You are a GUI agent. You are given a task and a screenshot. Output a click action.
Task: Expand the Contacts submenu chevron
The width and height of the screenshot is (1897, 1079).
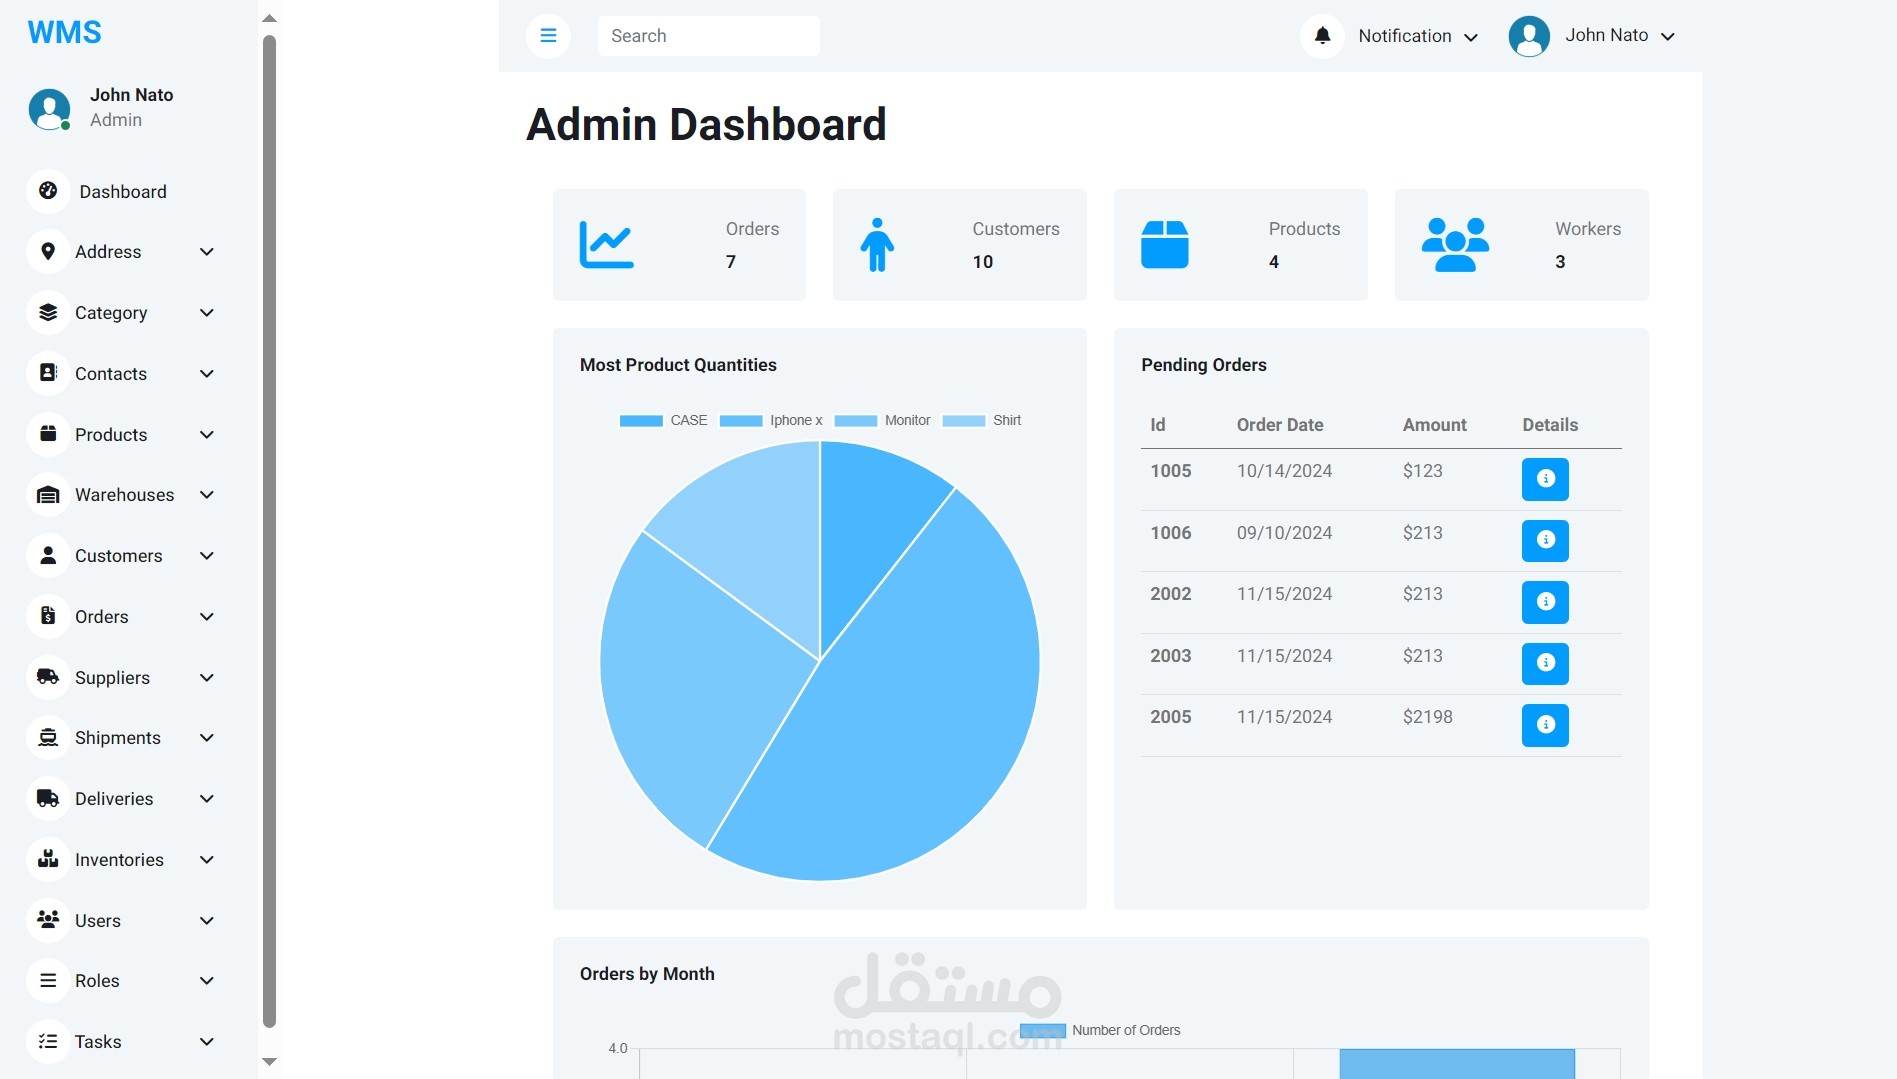click(207, 373)
